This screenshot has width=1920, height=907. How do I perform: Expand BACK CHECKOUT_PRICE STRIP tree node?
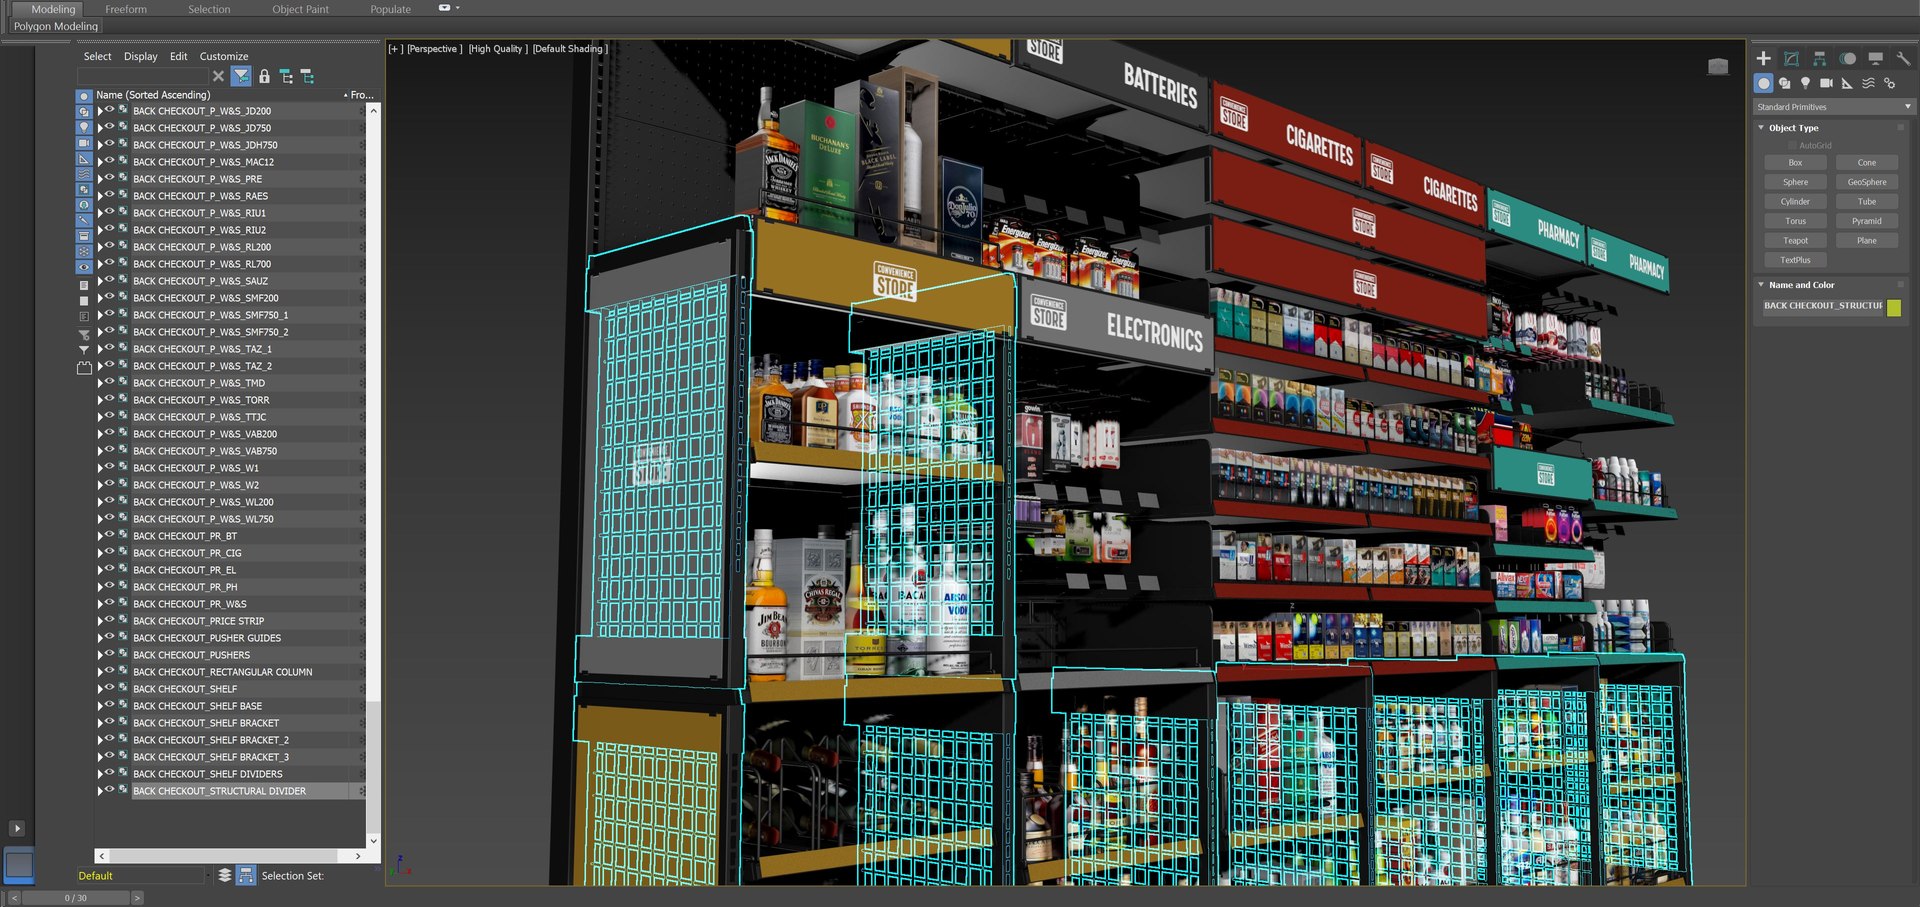click(x=99, y=621)
